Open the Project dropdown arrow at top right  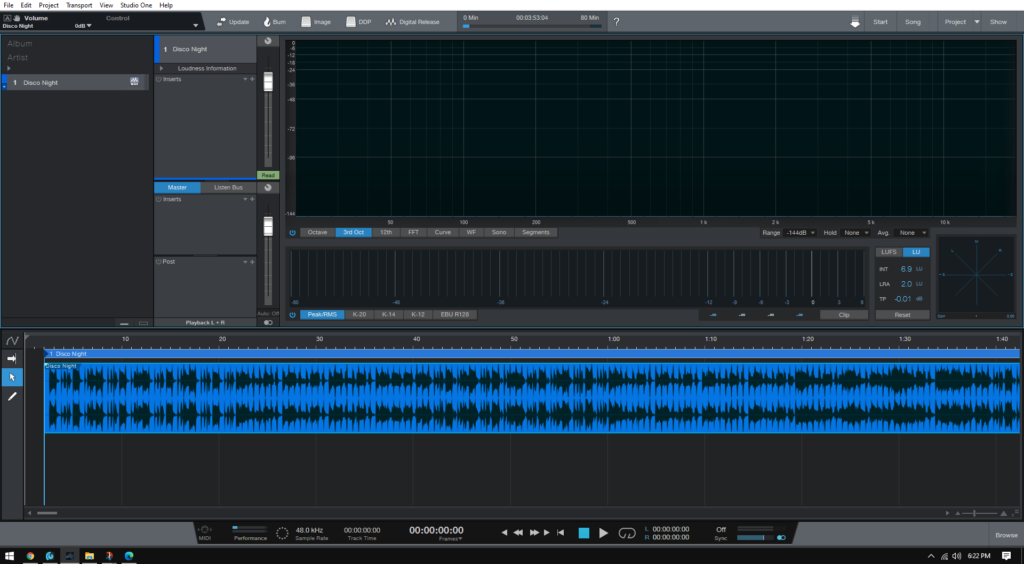point(977,22)
